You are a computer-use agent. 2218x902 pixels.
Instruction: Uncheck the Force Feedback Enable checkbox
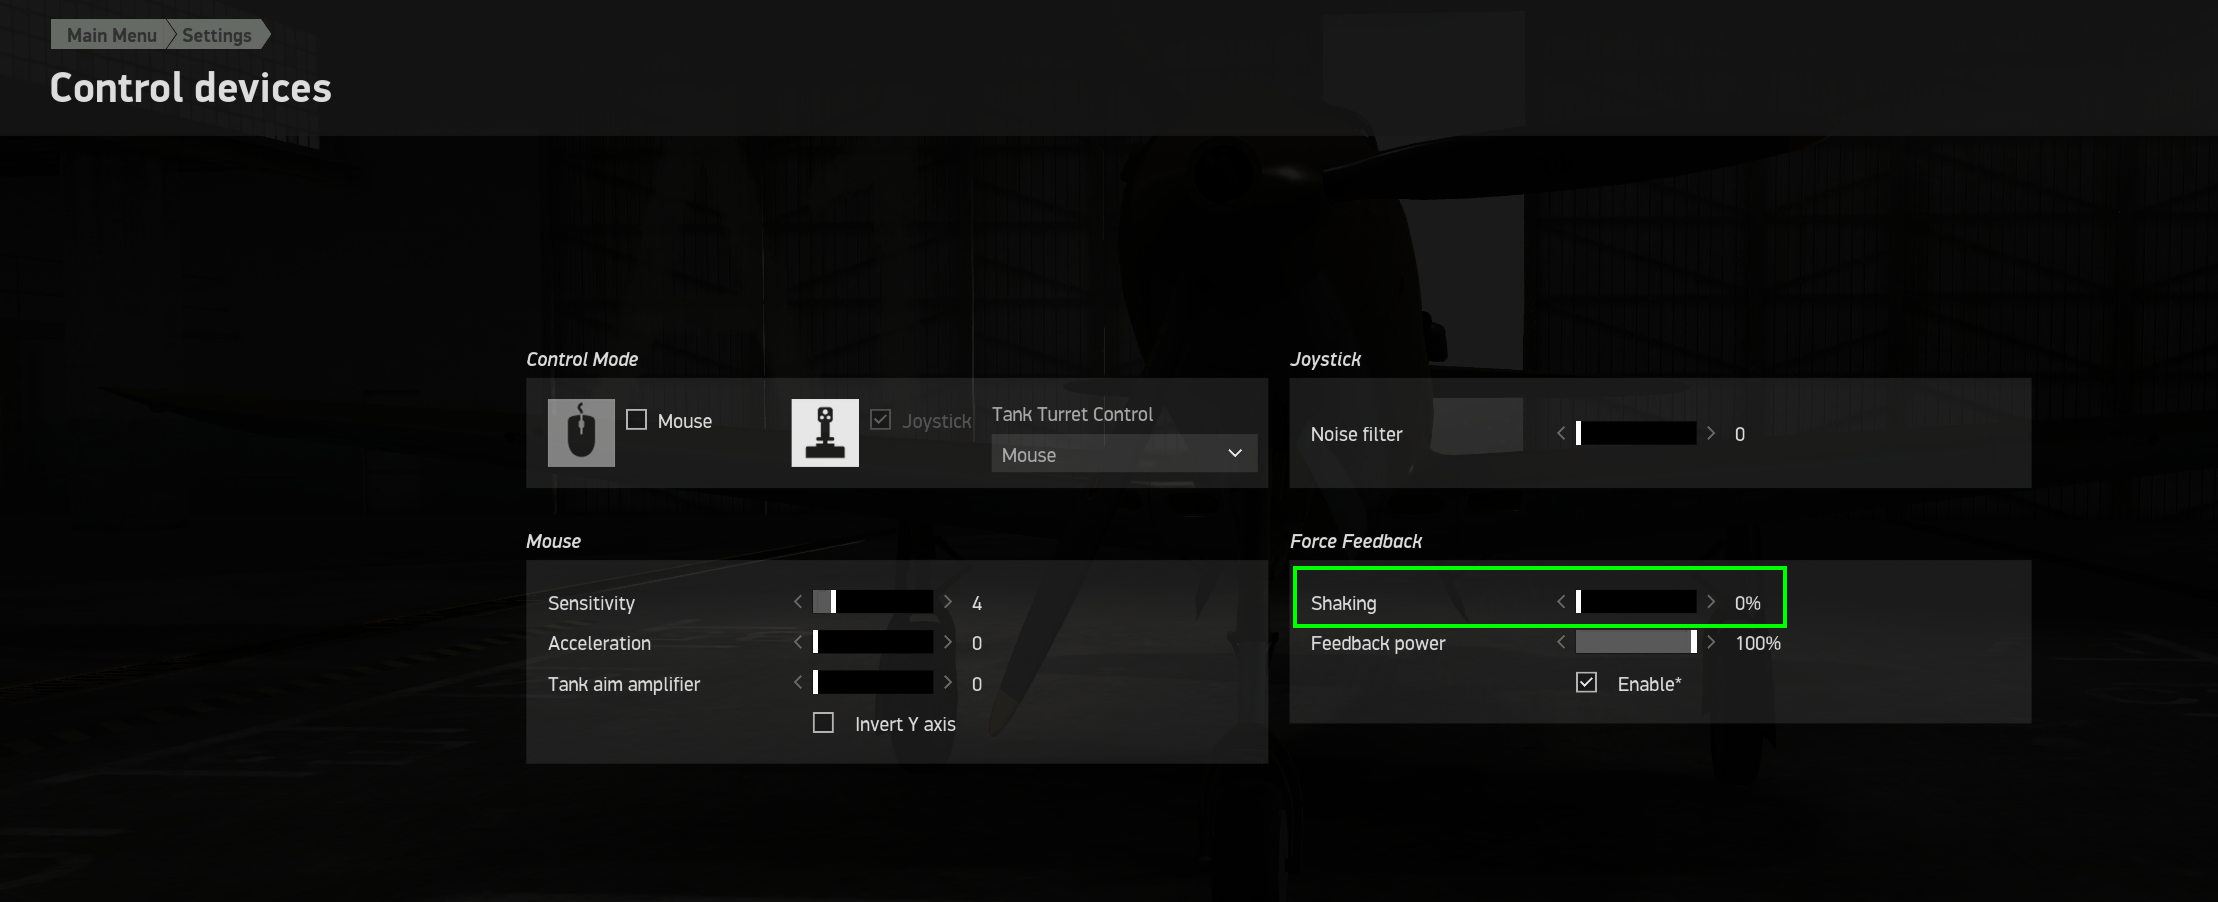tap(1587, 683)
